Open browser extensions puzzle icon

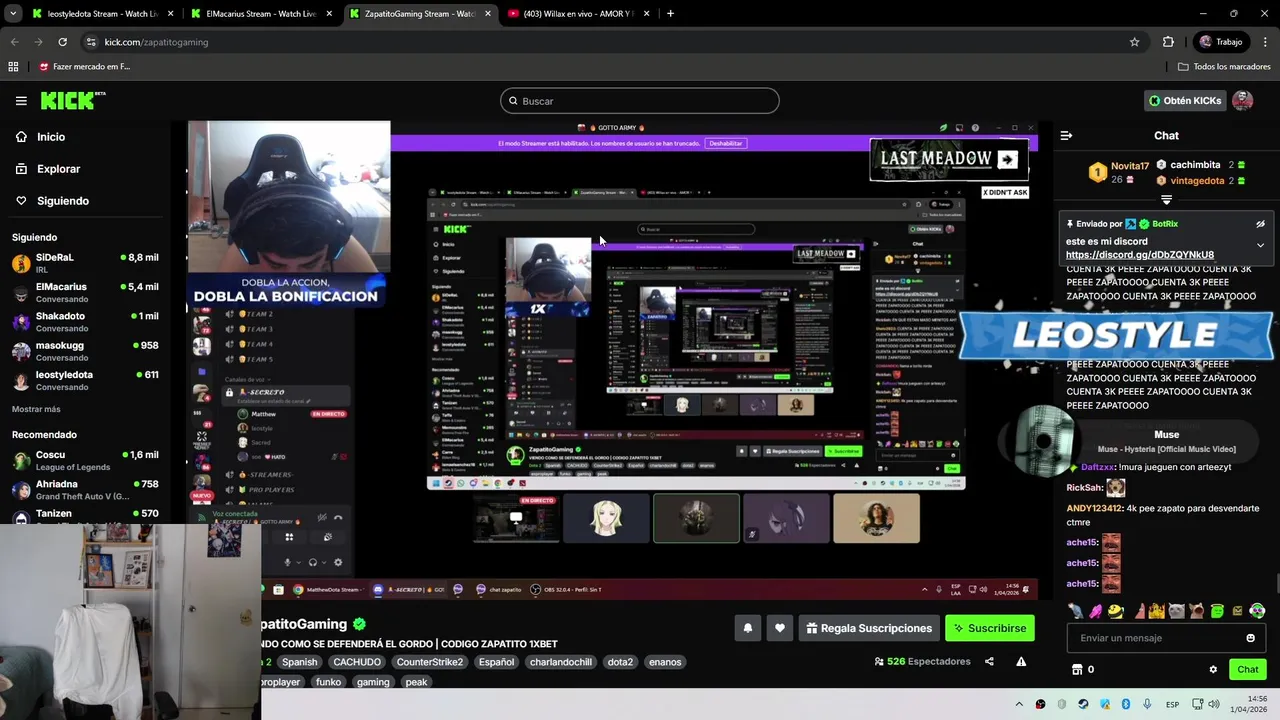tap(1168, 42)
